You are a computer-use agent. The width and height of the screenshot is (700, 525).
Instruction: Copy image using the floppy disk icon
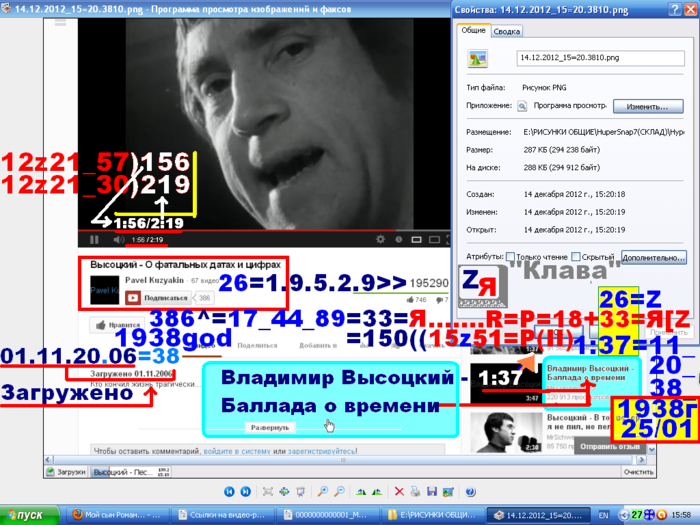(432, 492)
